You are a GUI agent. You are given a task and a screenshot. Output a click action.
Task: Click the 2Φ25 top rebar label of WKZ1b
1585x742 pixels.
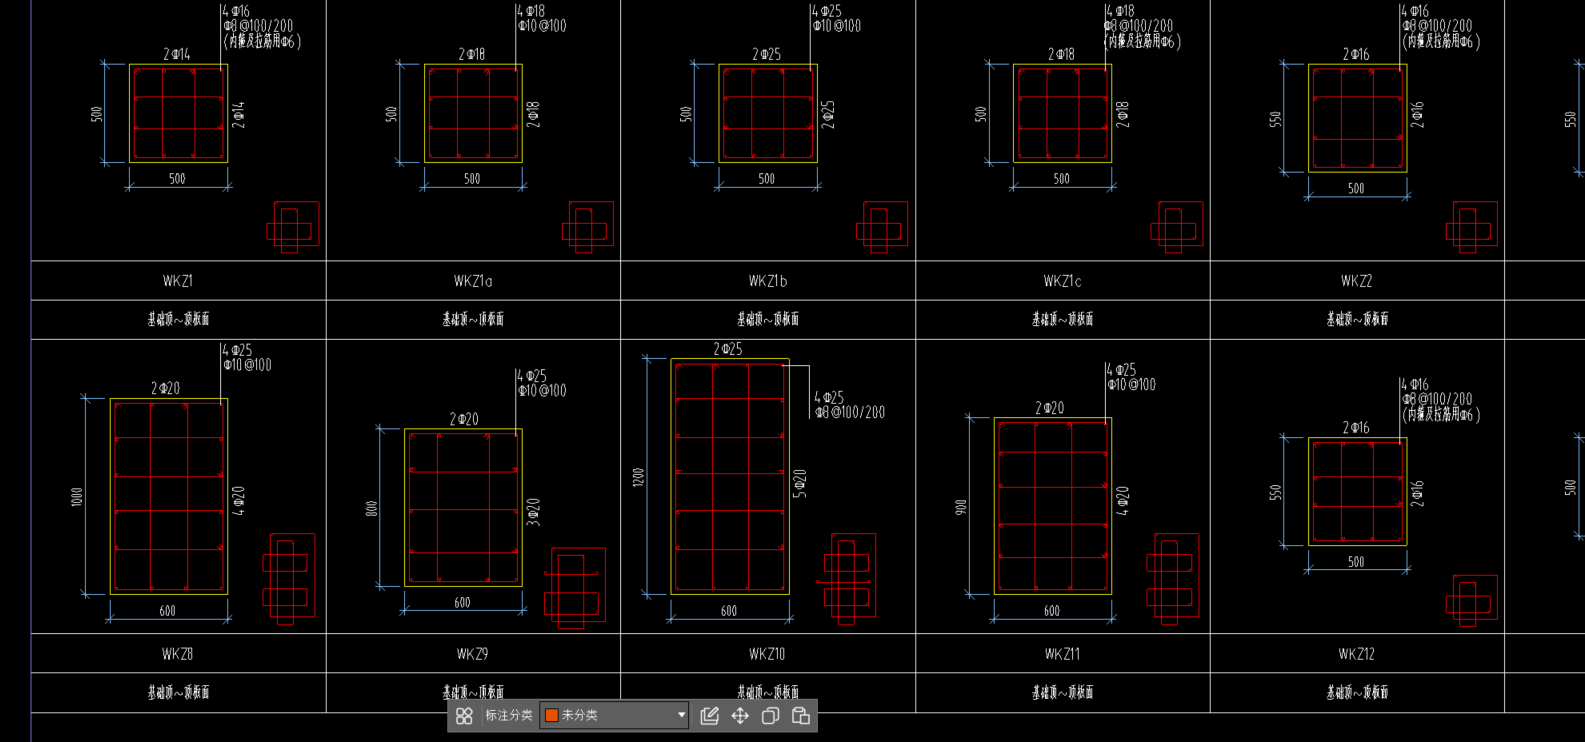pyautogui.click(x=767, y=54)
